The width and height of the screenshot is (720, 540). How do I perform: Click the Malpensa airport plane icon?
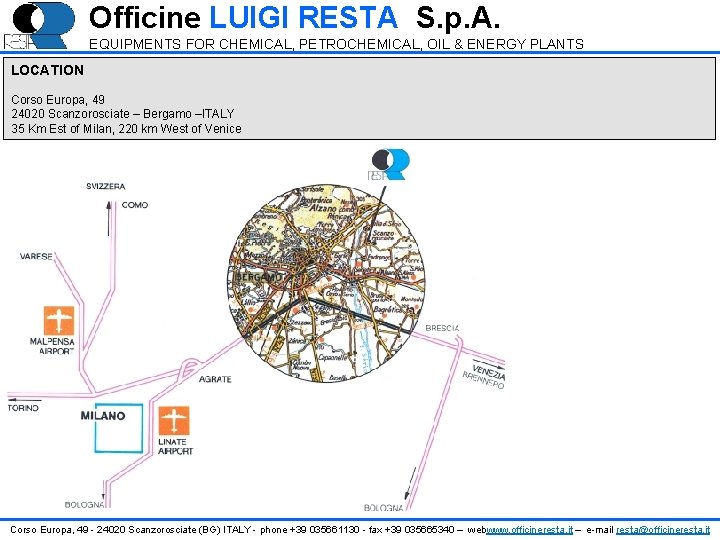[x=59, y=321]
